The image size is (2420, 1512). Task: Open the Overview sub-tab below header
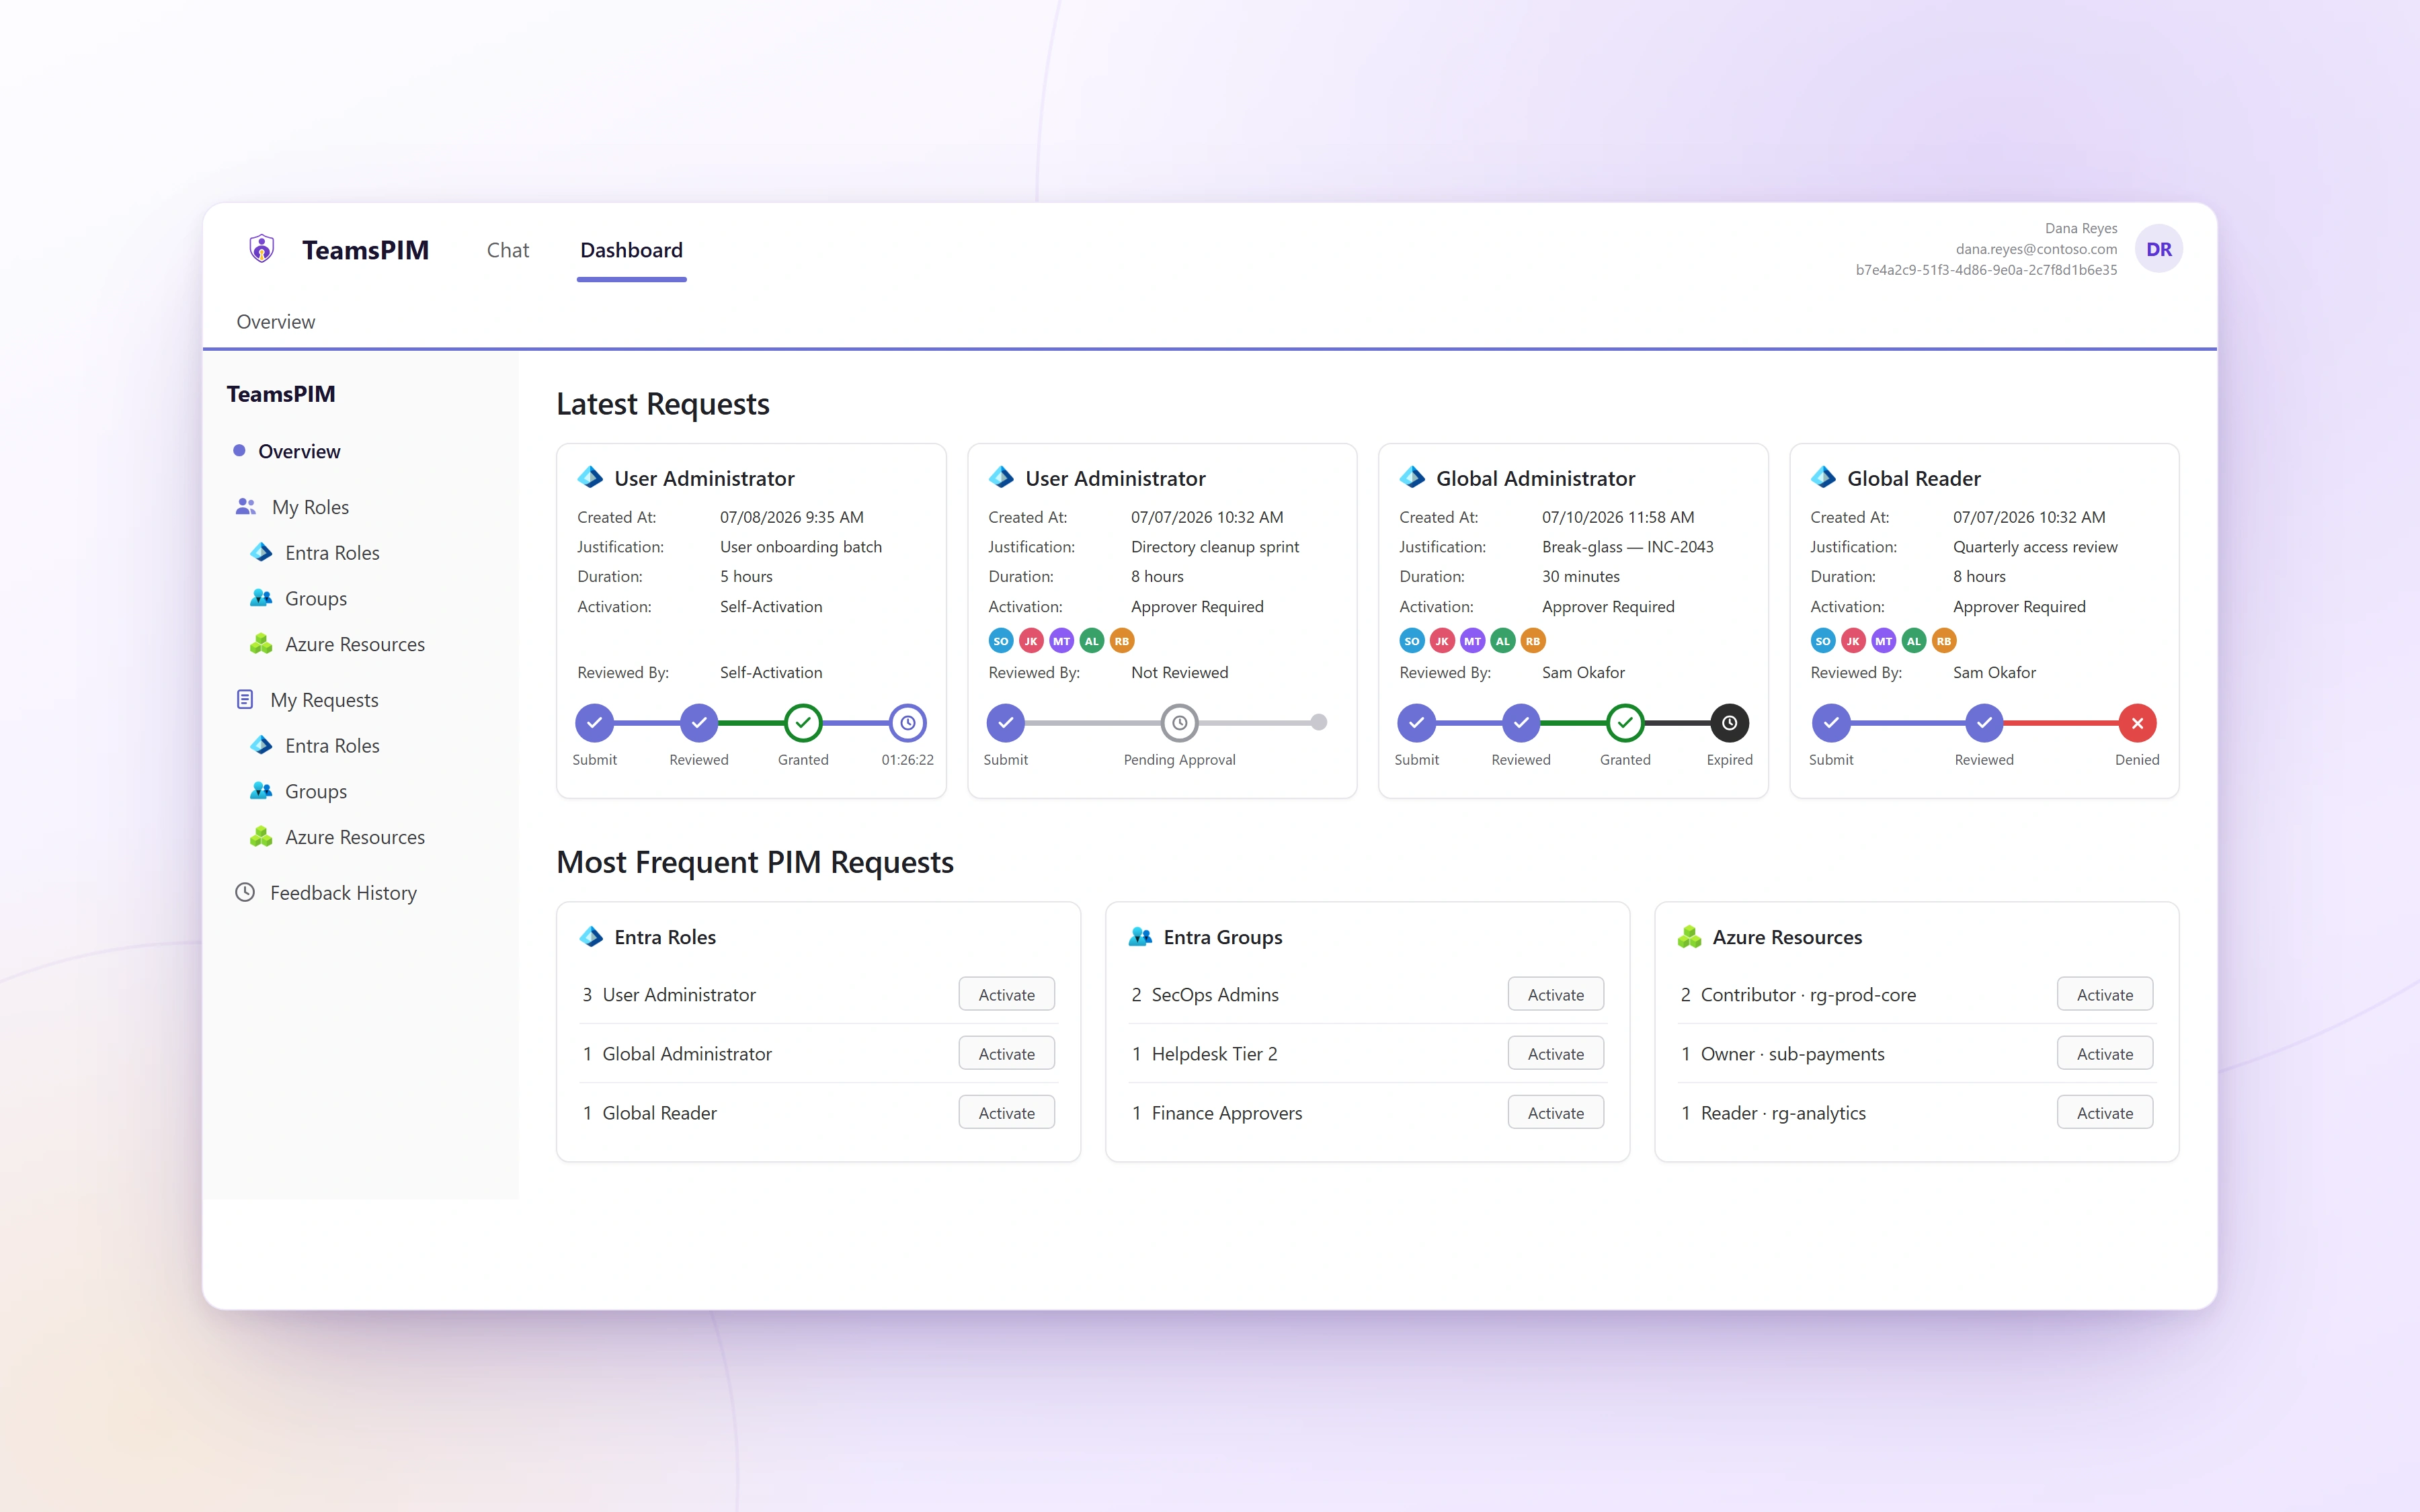275,322
